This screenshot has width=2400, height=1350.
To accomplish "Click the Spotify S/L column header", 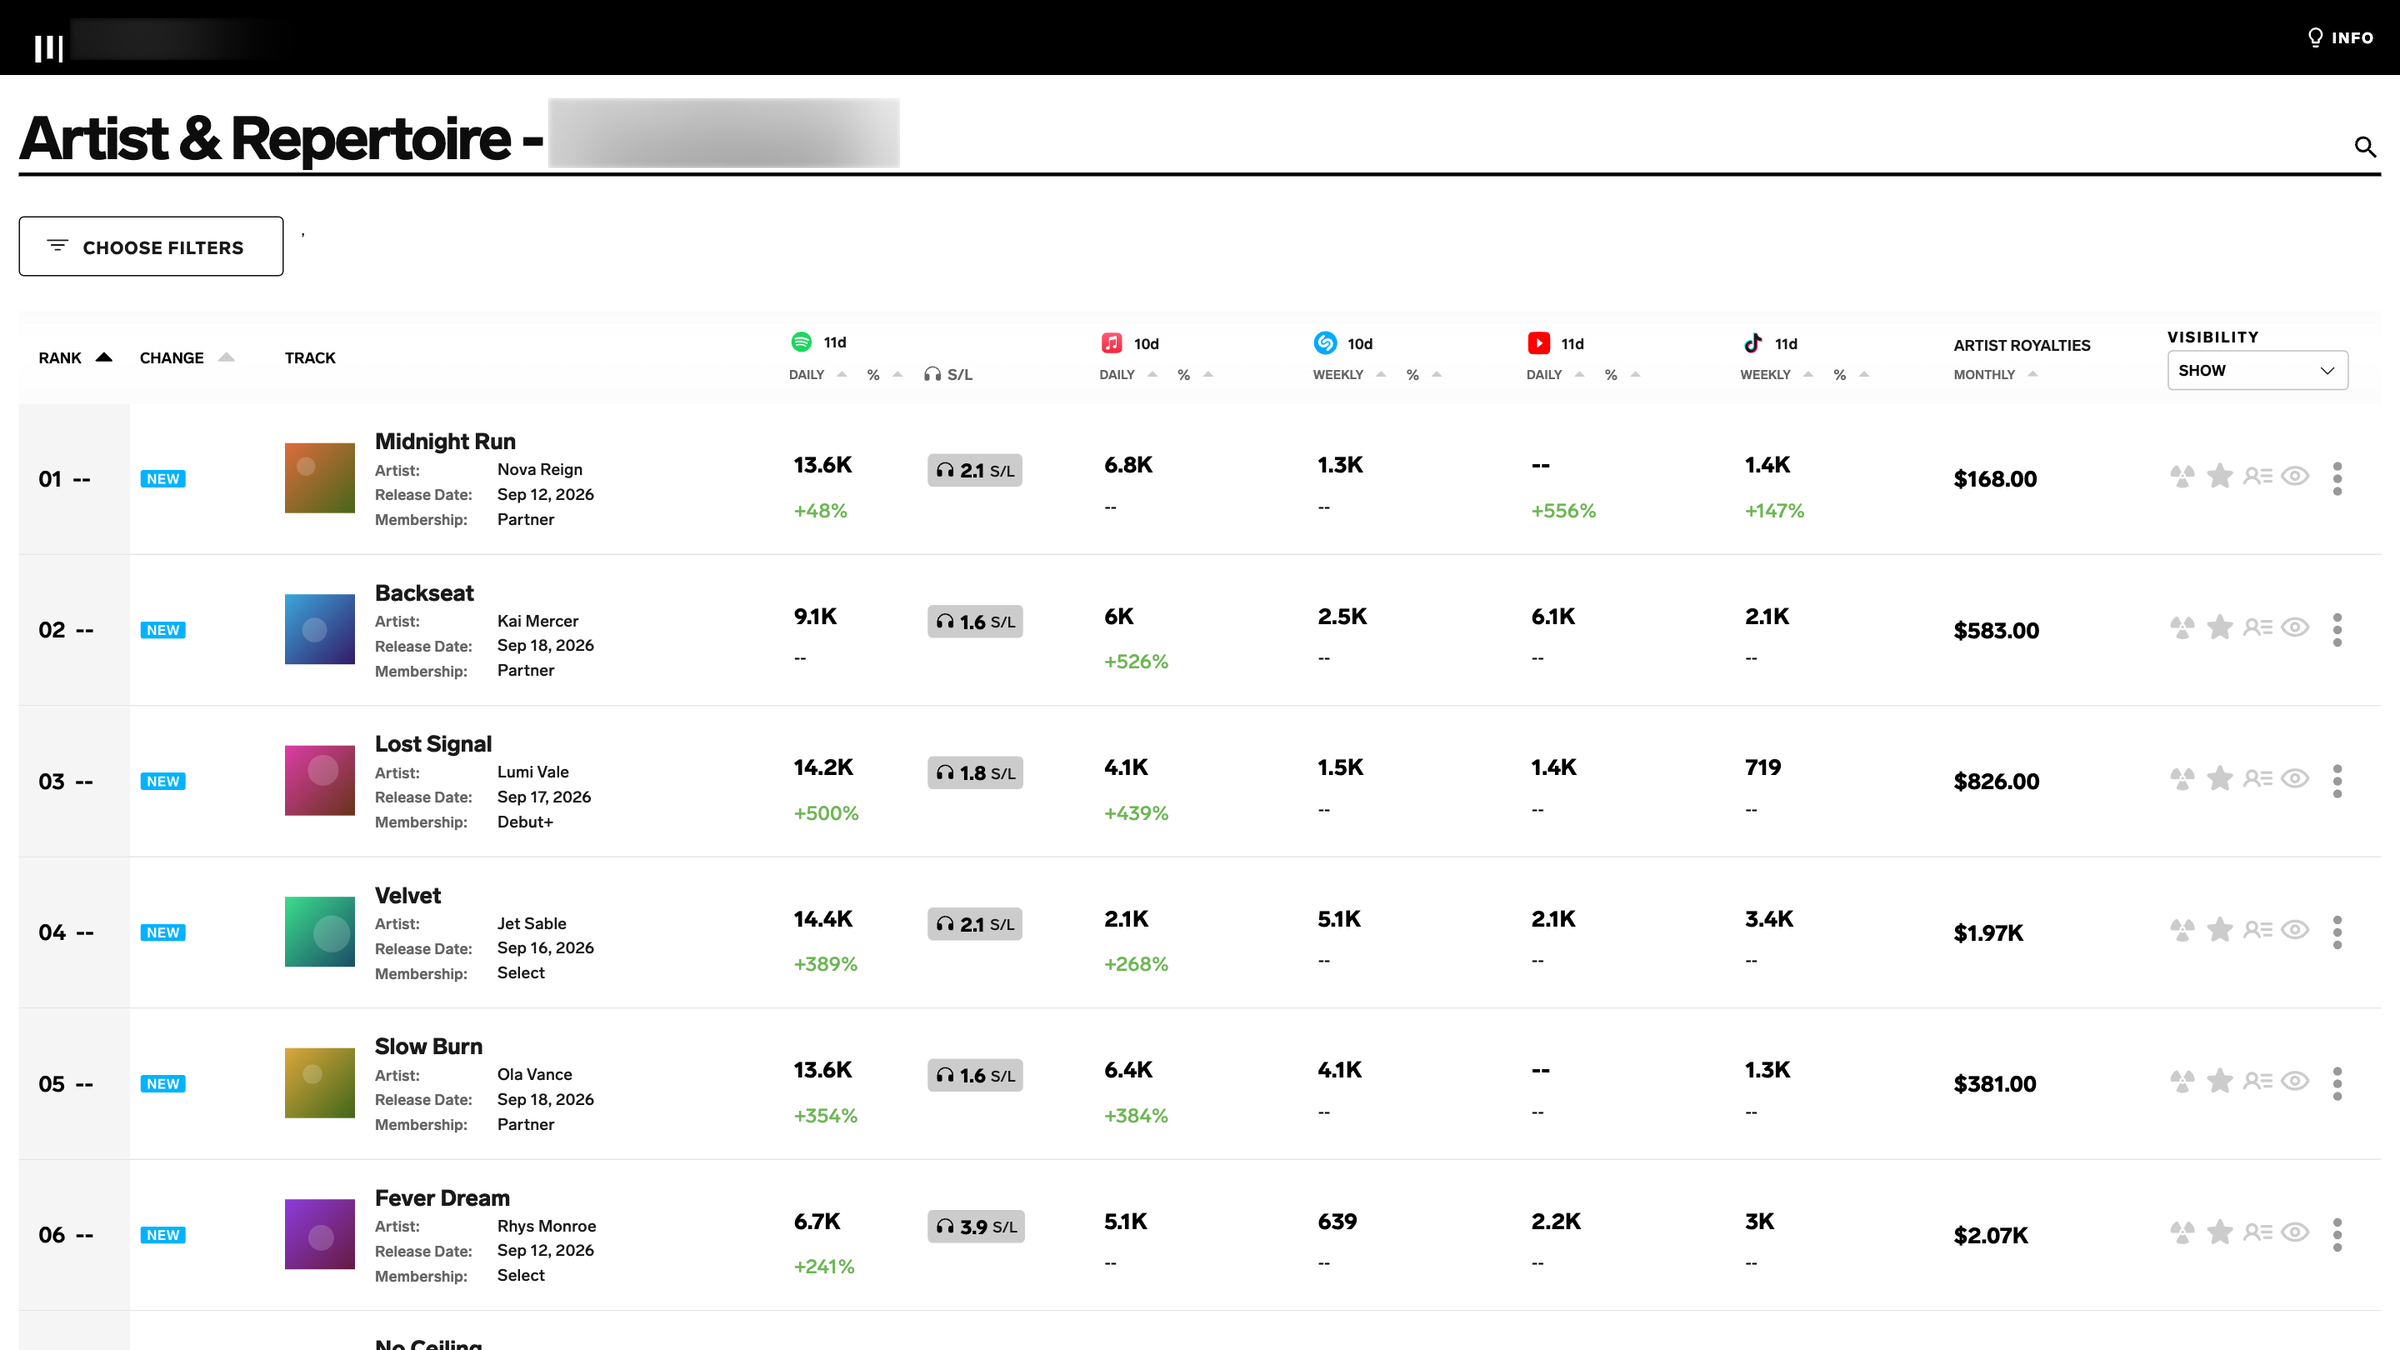I will (x=948, y=374).
